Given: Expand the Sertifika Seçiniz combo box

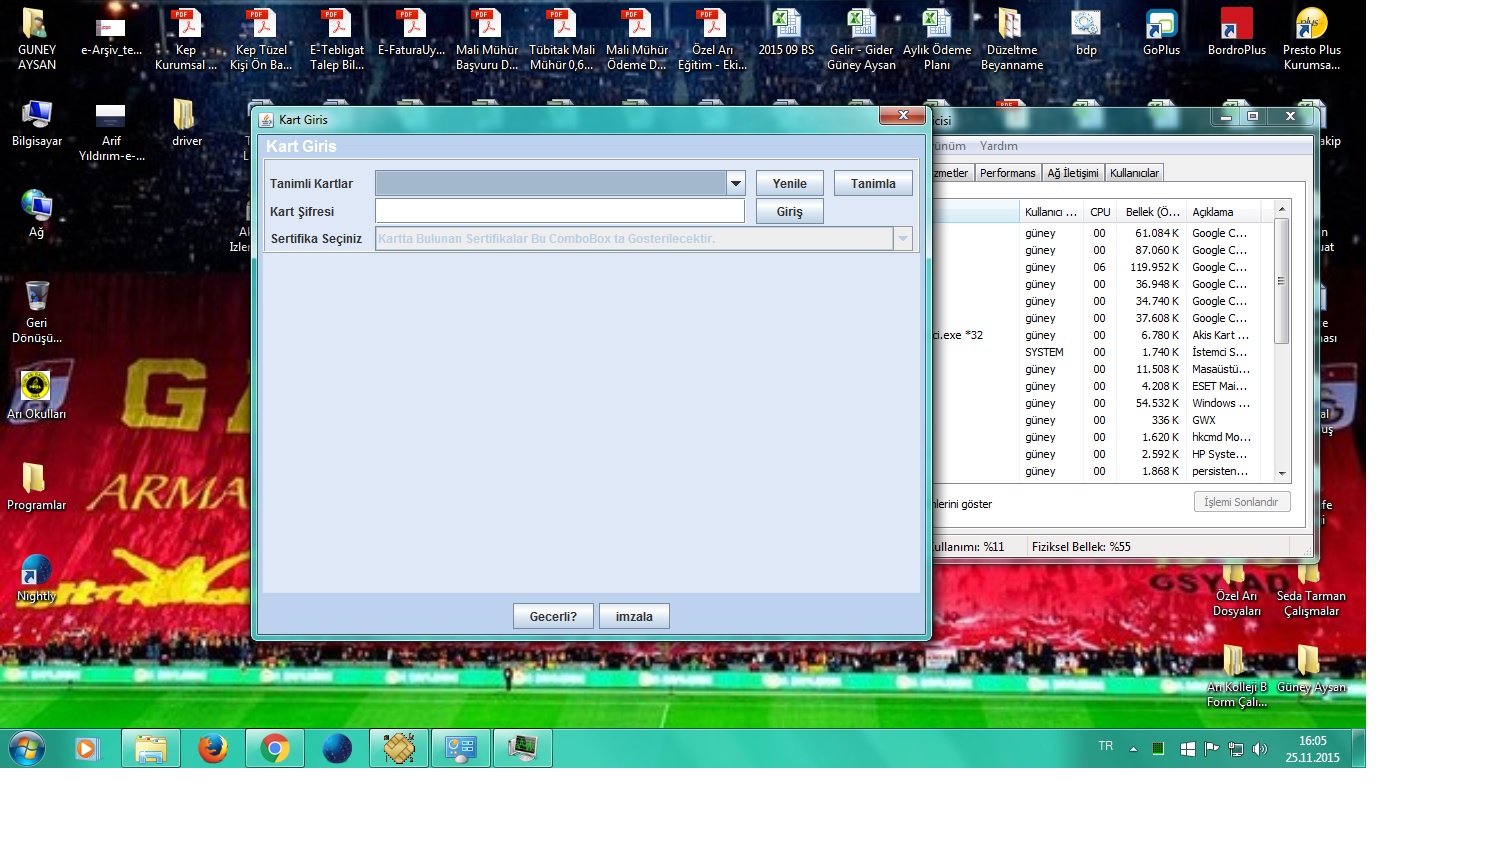Looking at the screenshot, I should point(902,239).
